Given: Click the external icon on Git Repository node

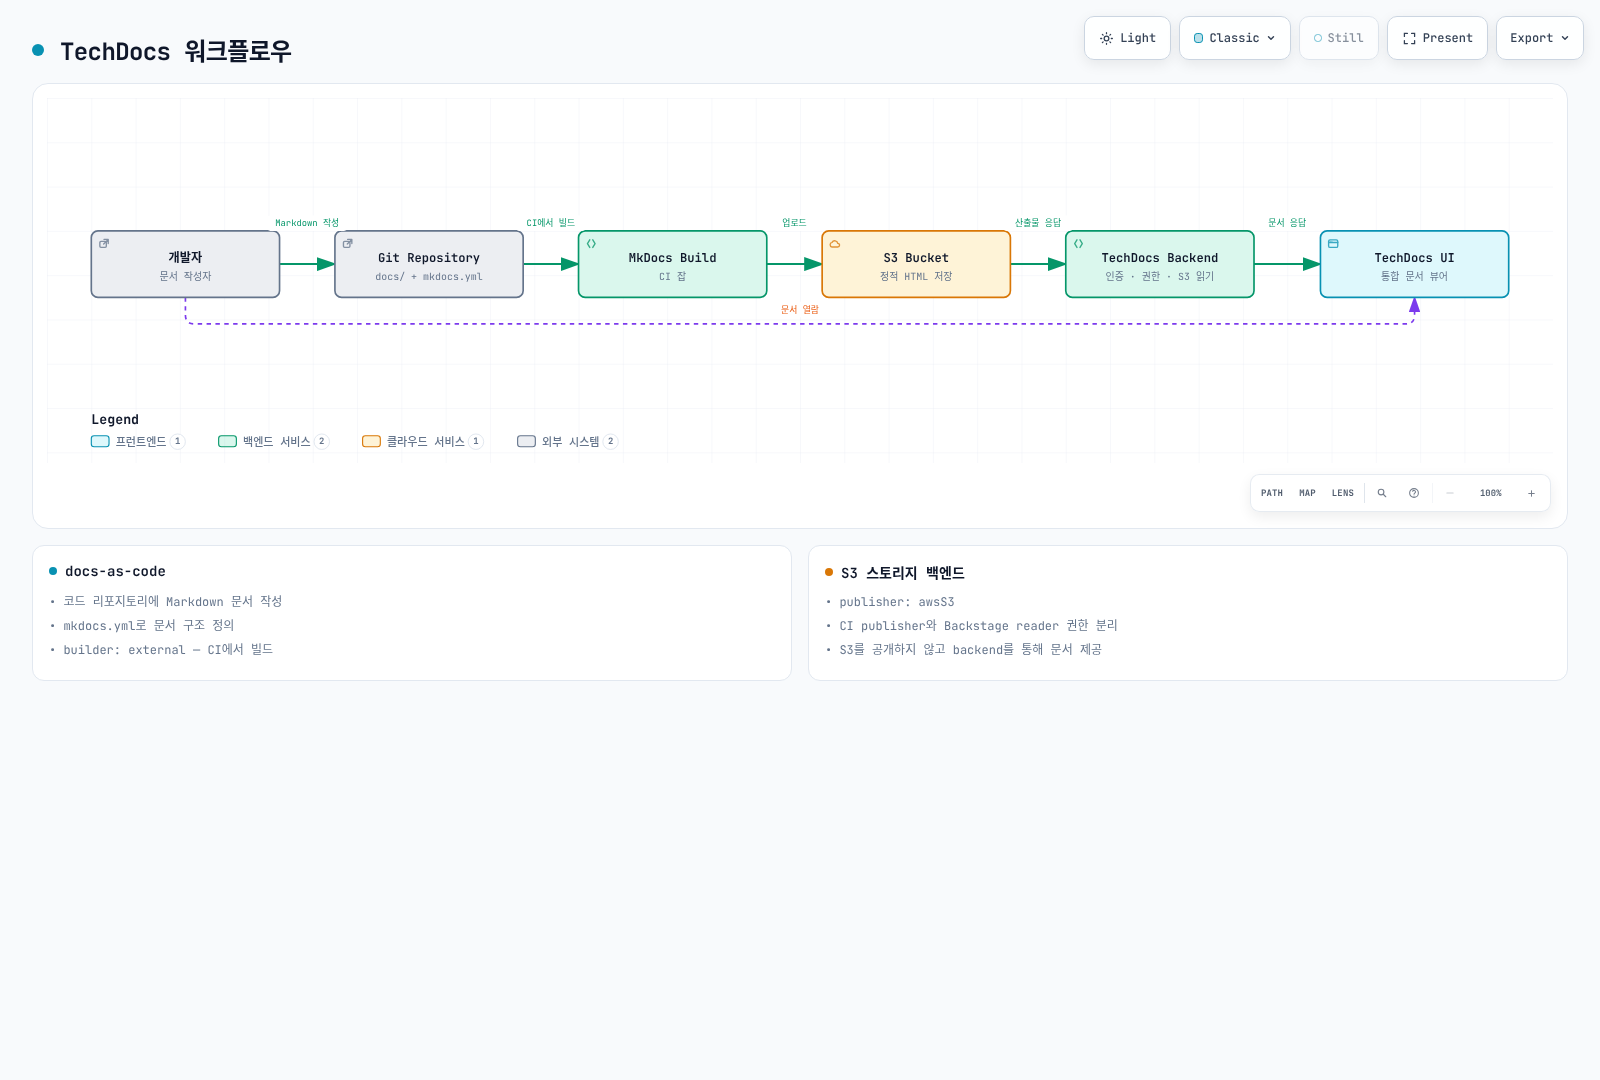Looking at the screenshot, I should [x=348, y=244].
